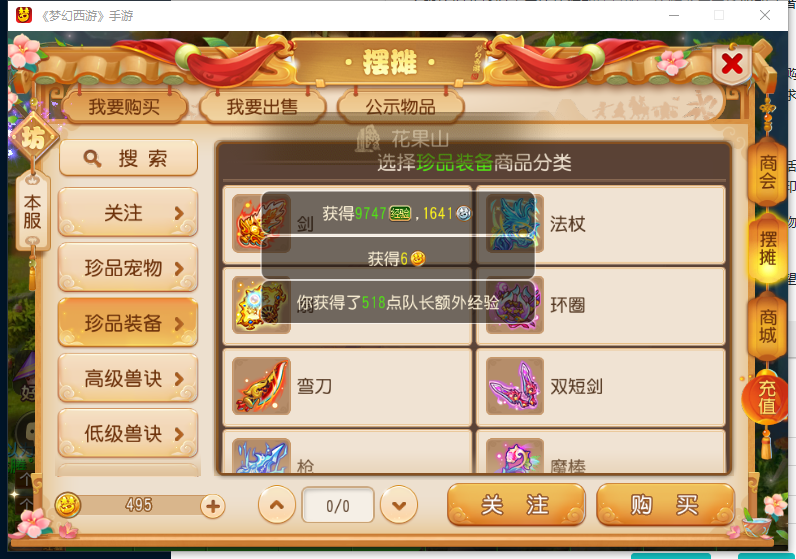Add currency with the plus button

coord(213,506)
